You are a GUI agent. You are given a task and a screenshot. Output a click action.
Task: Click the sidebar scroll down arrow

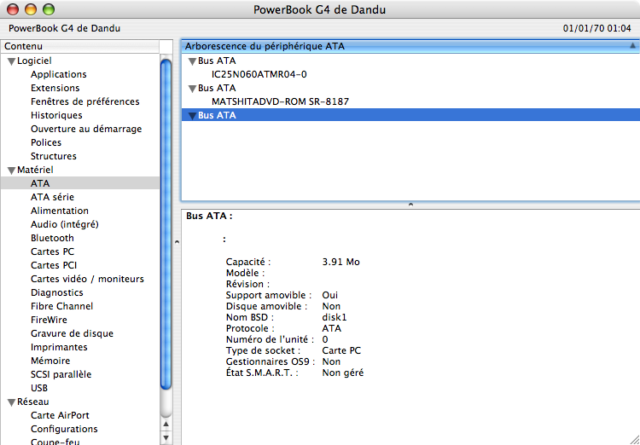click(x=166, y=438)
